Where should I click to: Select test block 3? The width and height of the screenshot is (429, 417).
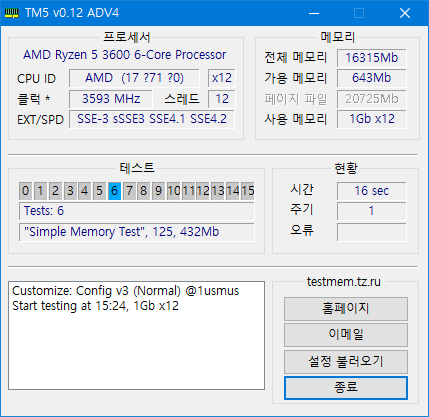70,191
